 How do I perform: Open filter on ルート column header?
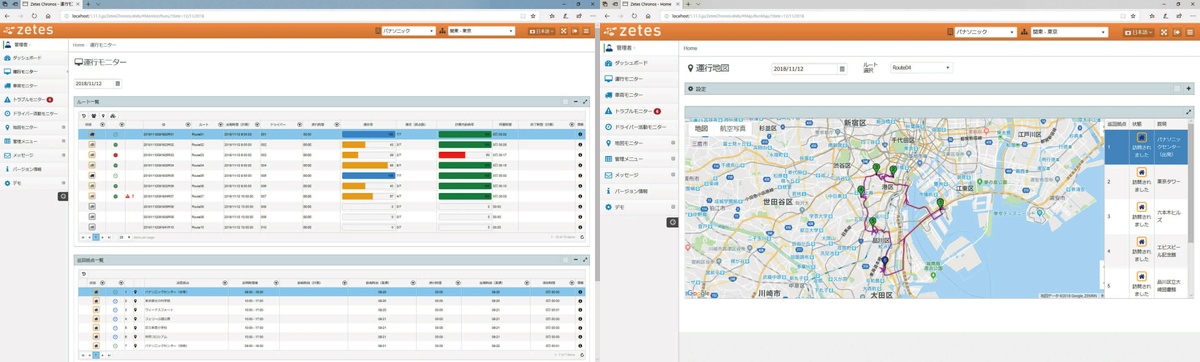(x=221, y=124)
